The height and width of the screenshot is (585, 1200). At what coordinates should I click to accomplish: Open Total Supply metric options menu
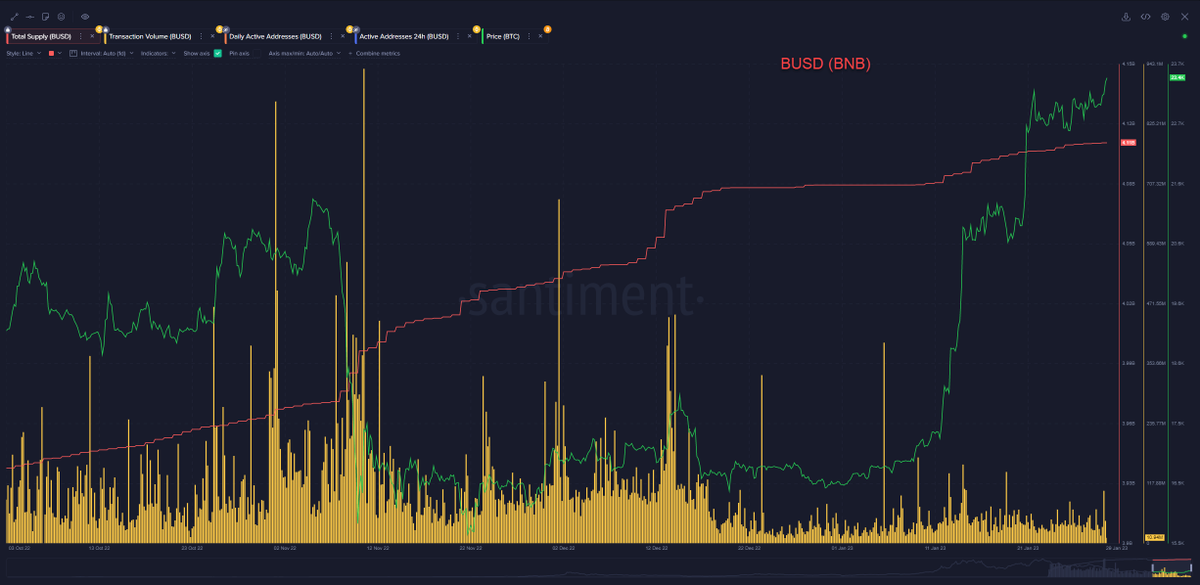[81, 36]
